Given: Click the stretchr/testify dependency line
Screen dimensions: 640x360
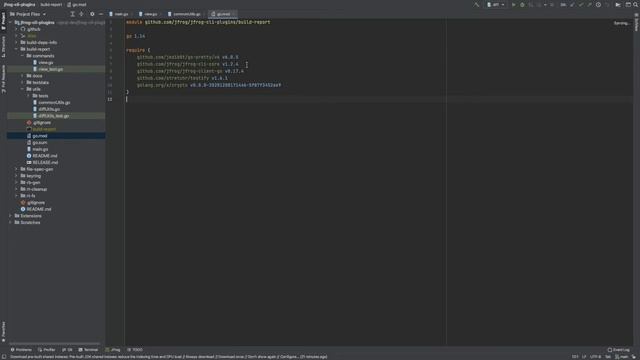Looking at the screenshot, I should tap(182, 78).
